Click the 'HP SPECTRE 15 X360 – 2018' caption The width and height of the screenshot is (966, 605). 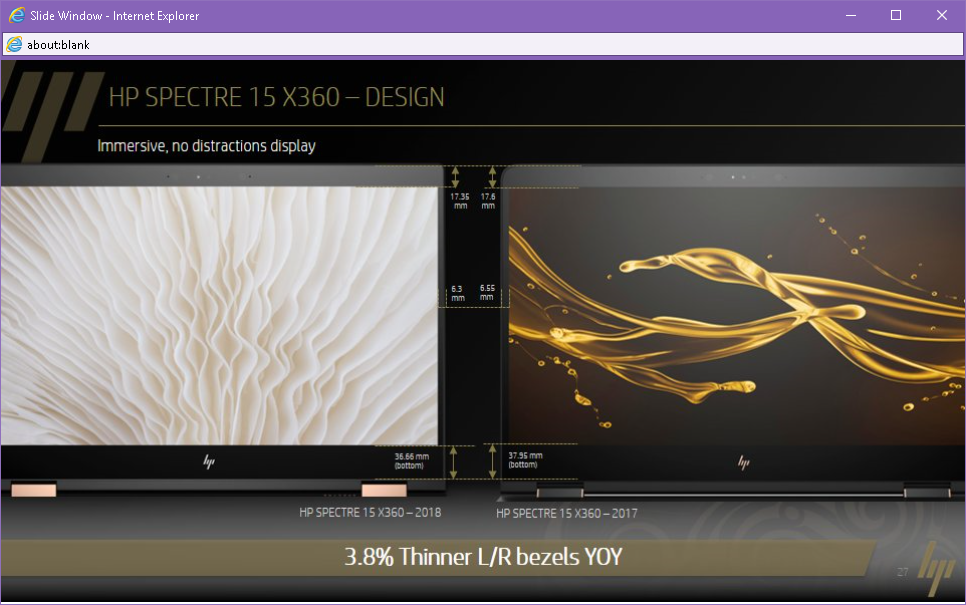[x=370, y=513]
